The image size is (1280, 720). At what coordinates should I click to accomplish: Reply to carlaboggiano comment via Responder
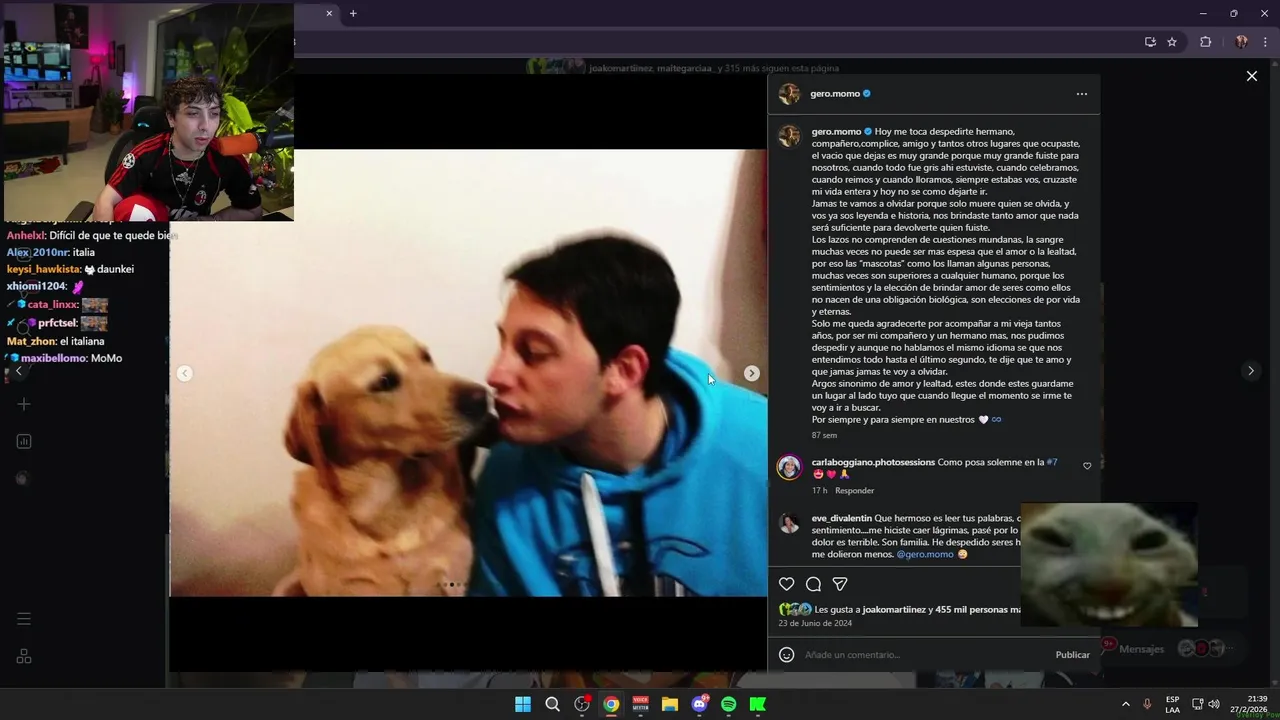pyautogui.click(x=854, y=491)
